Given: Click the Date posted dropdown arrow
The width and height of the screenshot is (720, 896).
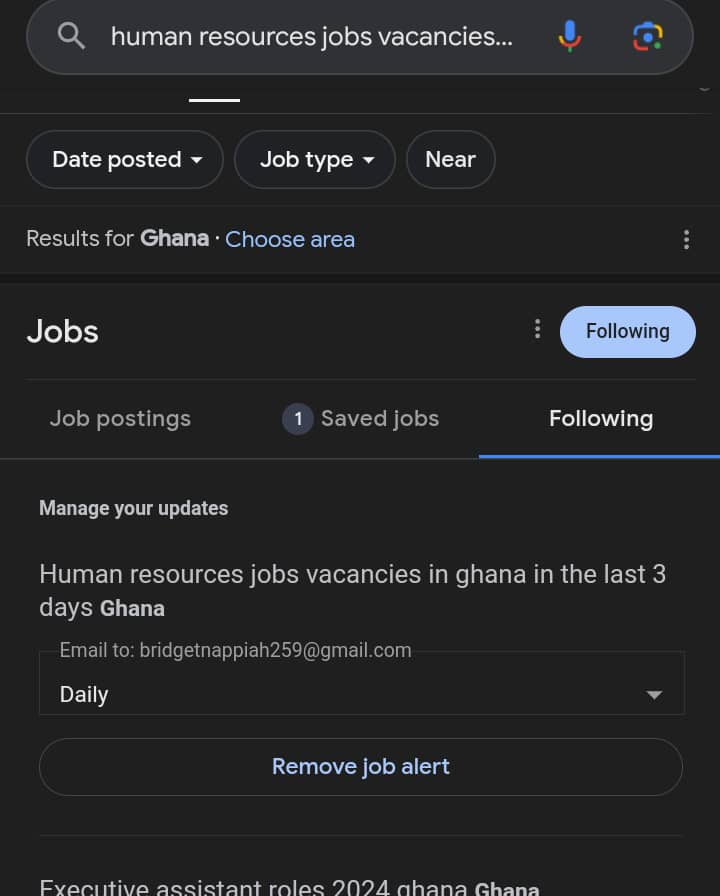Looking at the screenshot, I should coord(197,161).
